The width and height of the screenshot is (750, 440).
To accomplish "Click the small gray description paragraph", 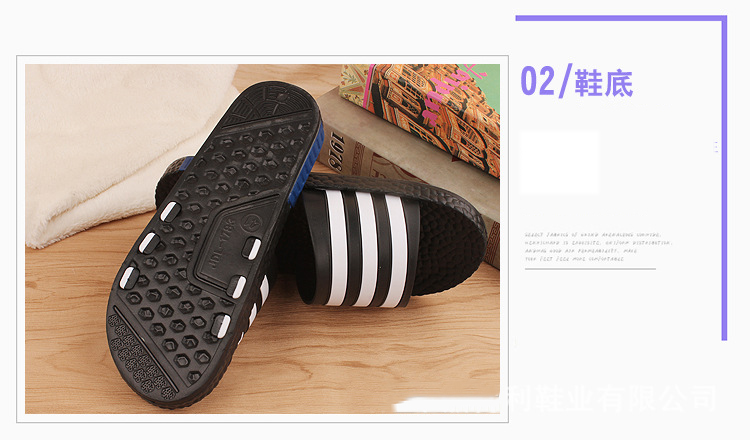I will point(597,247).
